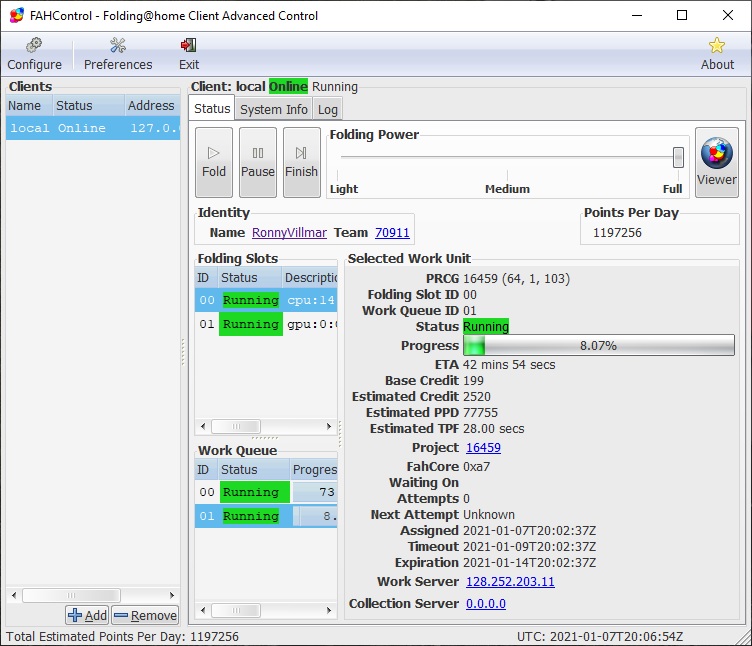Image resolution: width=752 pixels, height=646 pixels.
Task: Click the Add client plus button
Action: click(x=87, y=615)
